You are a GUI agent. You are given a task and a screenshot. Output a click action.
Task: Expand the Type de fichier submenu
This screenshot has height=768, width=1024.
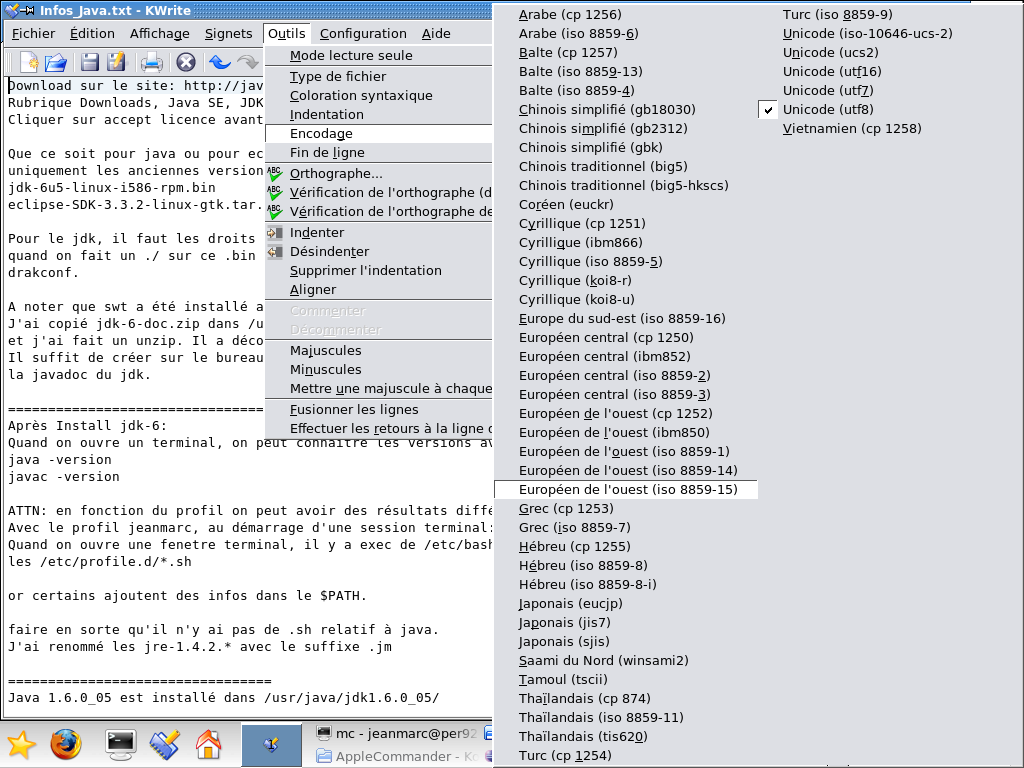coord(379,76)
